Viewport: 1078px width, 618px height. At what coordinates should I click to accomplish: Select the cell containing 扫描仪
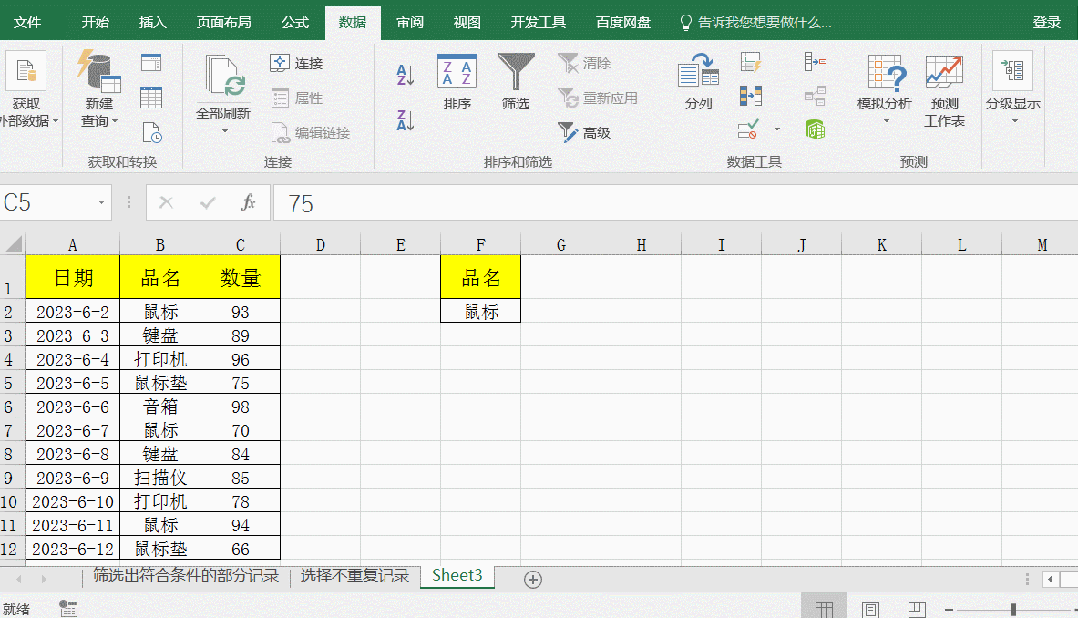tap(160, 478)
